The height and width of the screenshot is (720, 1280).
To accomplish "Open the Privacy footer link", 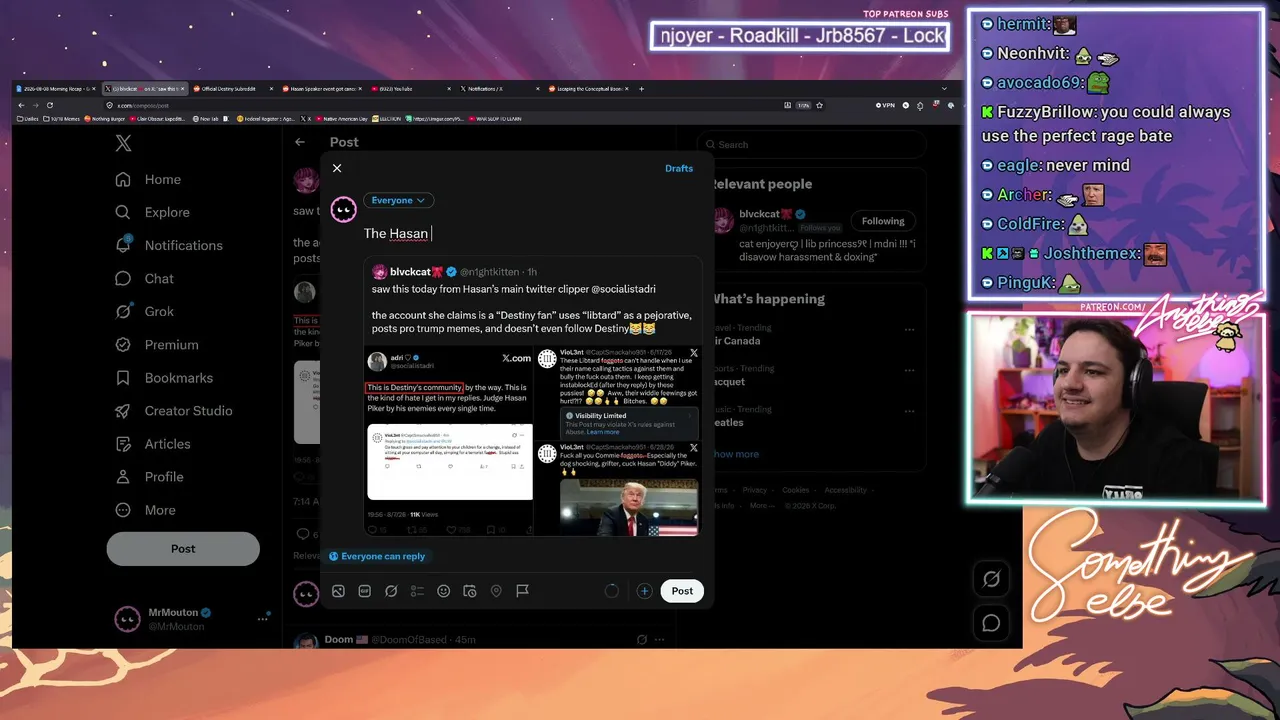I will (755, 490).
